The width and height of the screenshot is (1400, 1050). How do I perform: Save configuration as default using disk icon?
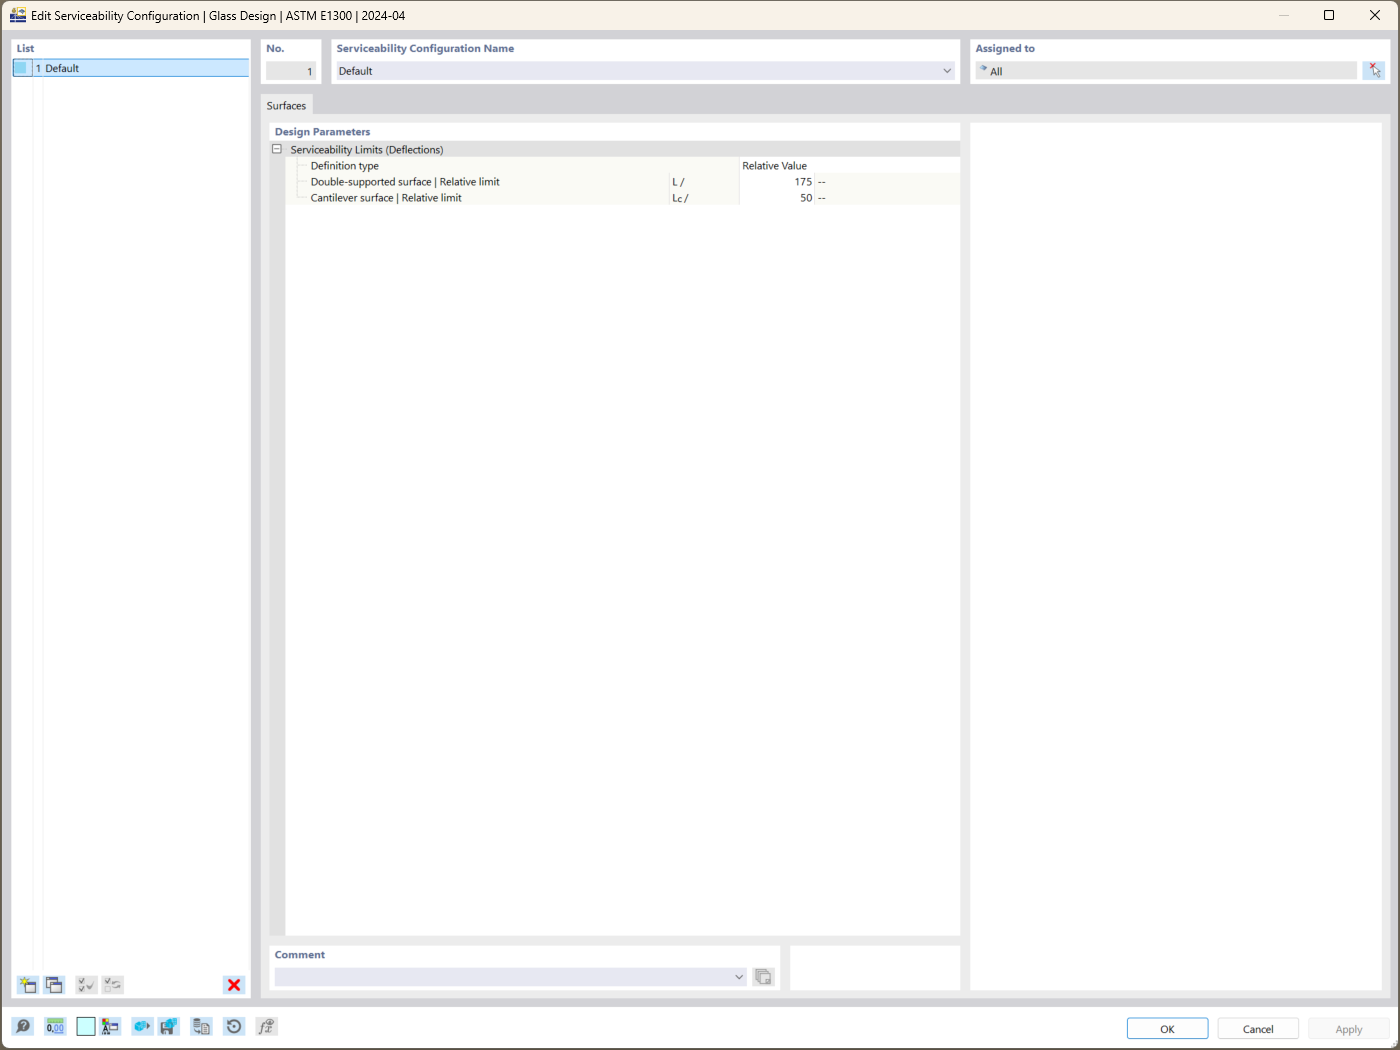[168, 1026]
